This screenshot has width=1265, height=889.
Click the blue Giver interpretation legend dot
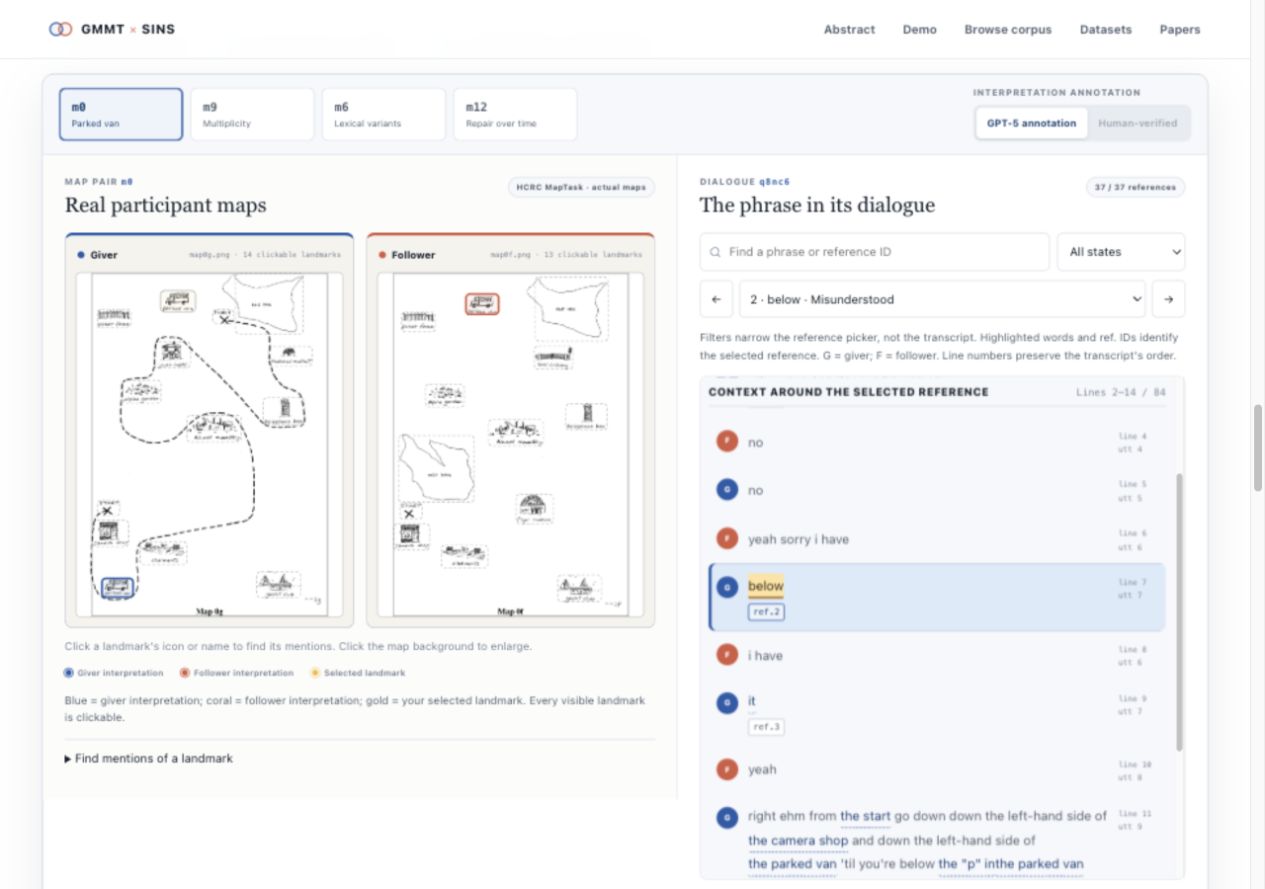pyautogui.click(x=69, y=673)
